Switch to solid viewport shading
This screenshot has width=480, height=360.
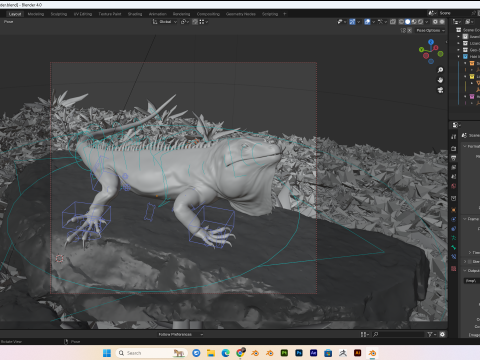pyautogui.click(x=407, y=22)
